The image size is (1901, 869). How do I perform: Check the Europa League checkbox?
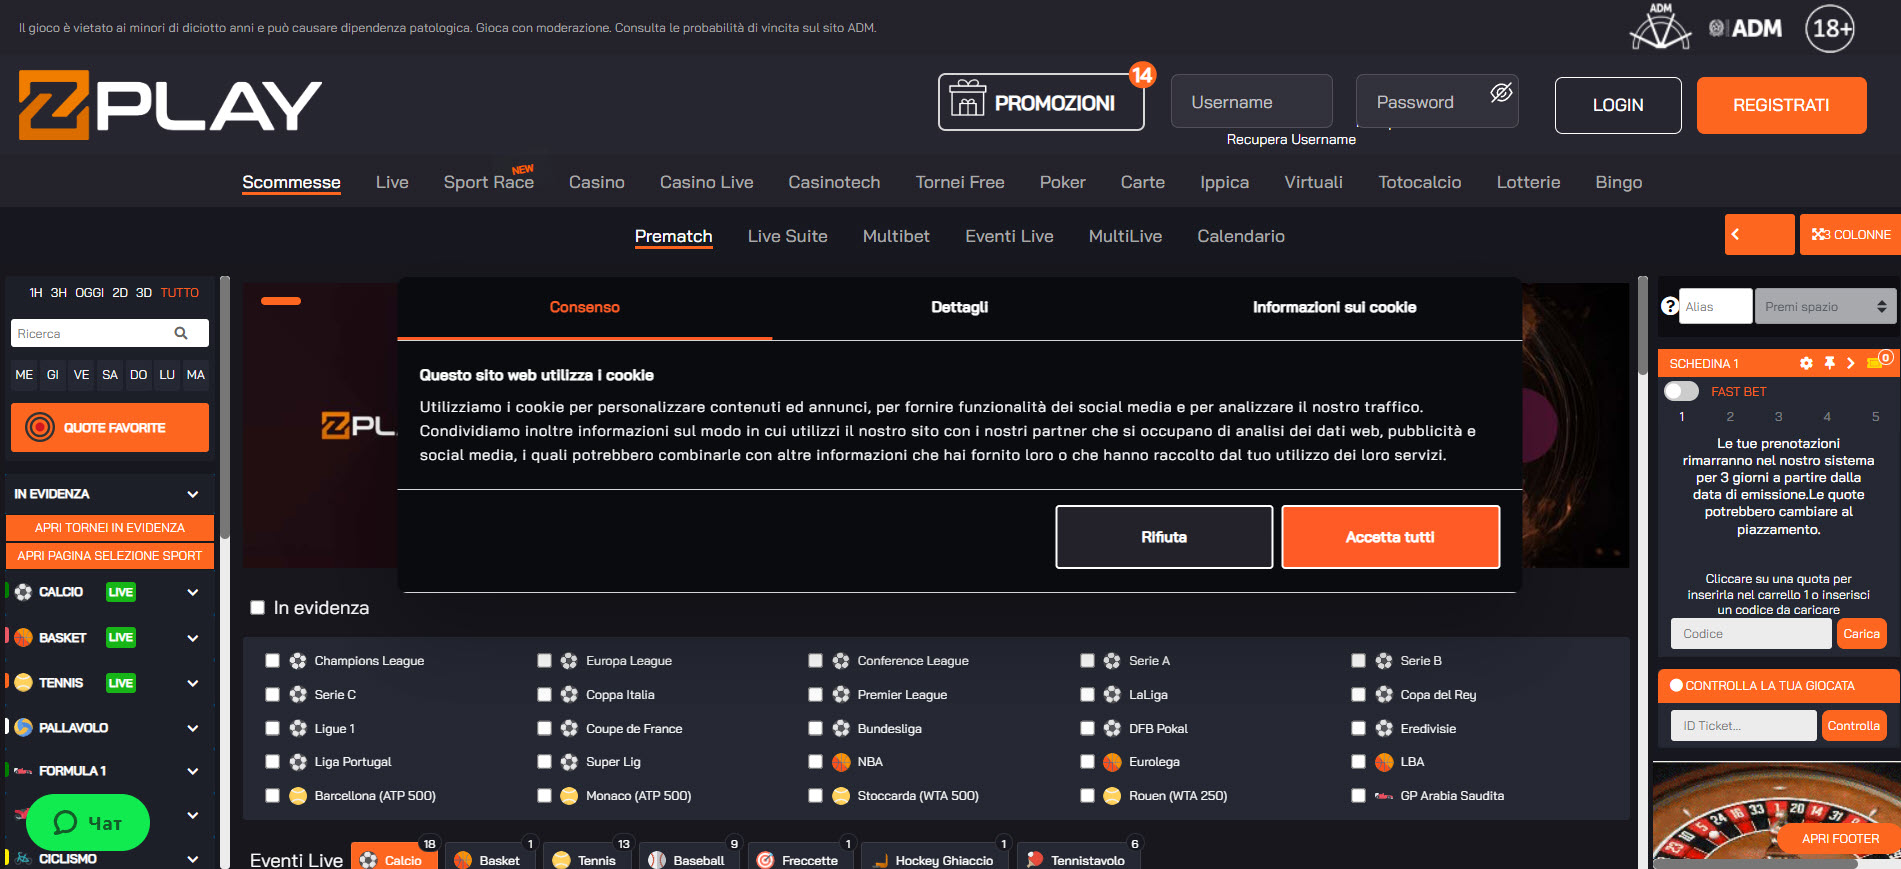click(x=544, y=661)
